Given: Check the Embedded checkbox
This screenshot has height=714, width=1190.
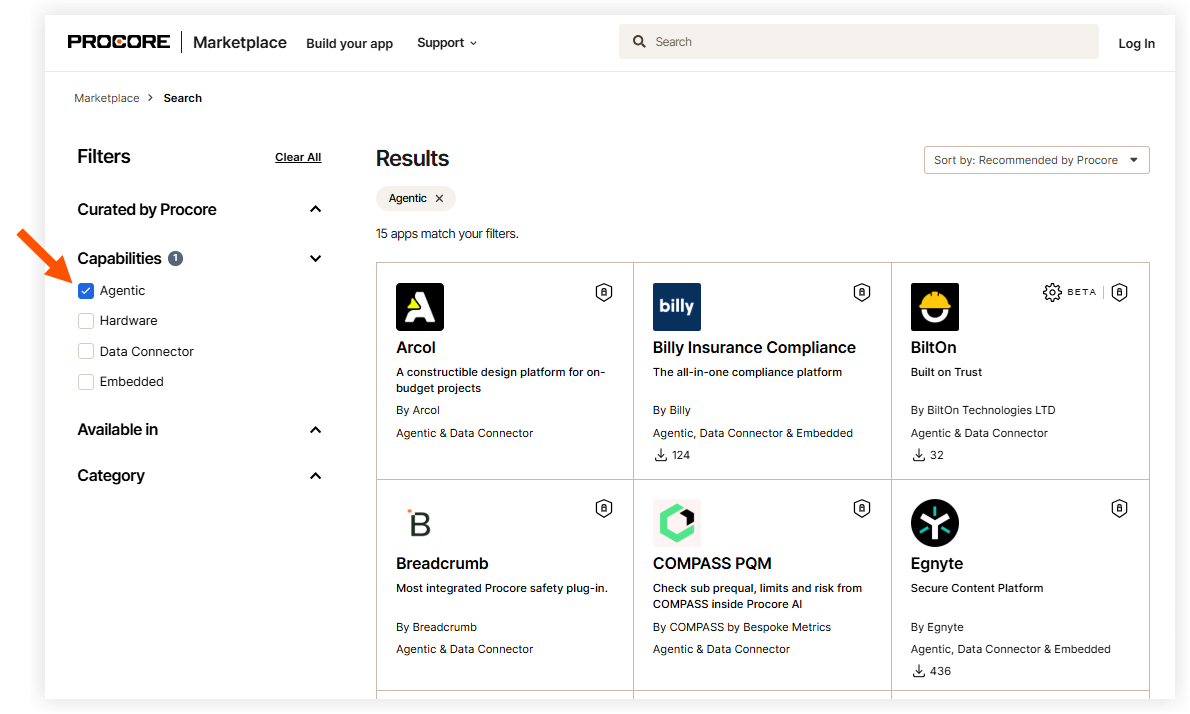Looking at the screenshot, I should pyautogui.click(x=86, y=382).
